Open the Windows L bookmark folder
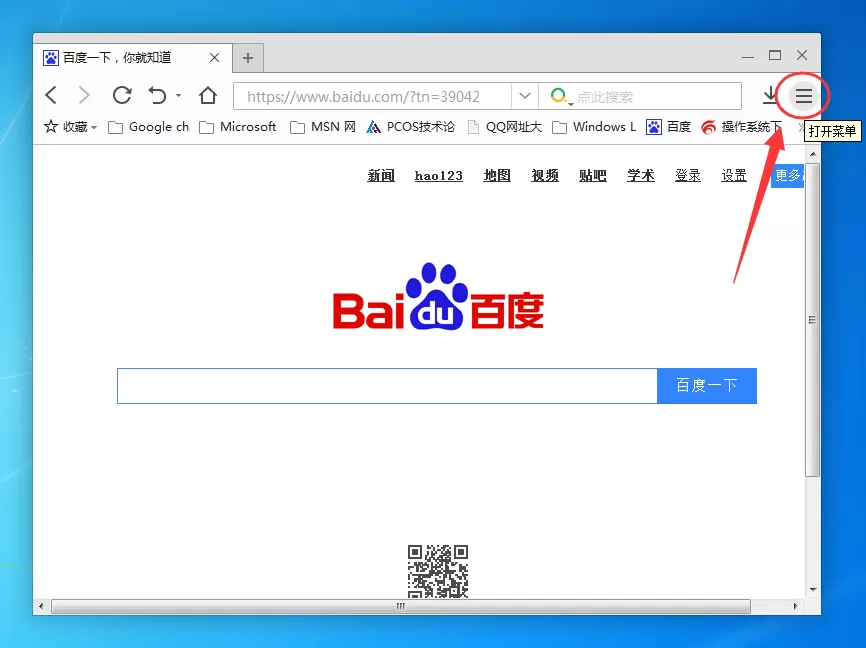 (594, 127)
